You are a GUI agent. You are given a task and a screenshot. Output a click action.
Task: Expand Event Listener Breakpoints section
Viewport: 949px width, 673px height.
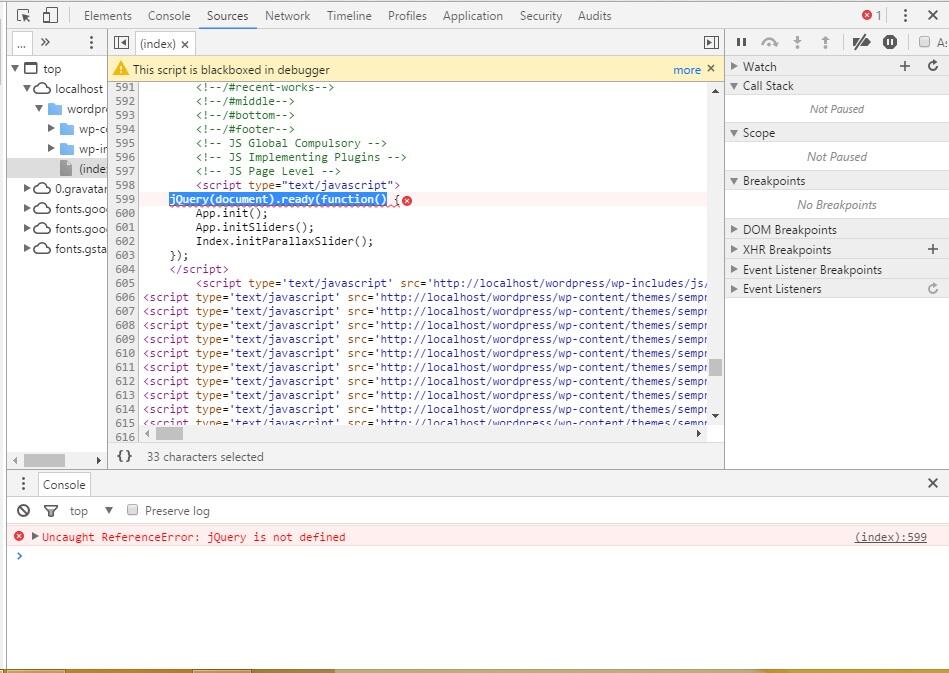[734, 269]
